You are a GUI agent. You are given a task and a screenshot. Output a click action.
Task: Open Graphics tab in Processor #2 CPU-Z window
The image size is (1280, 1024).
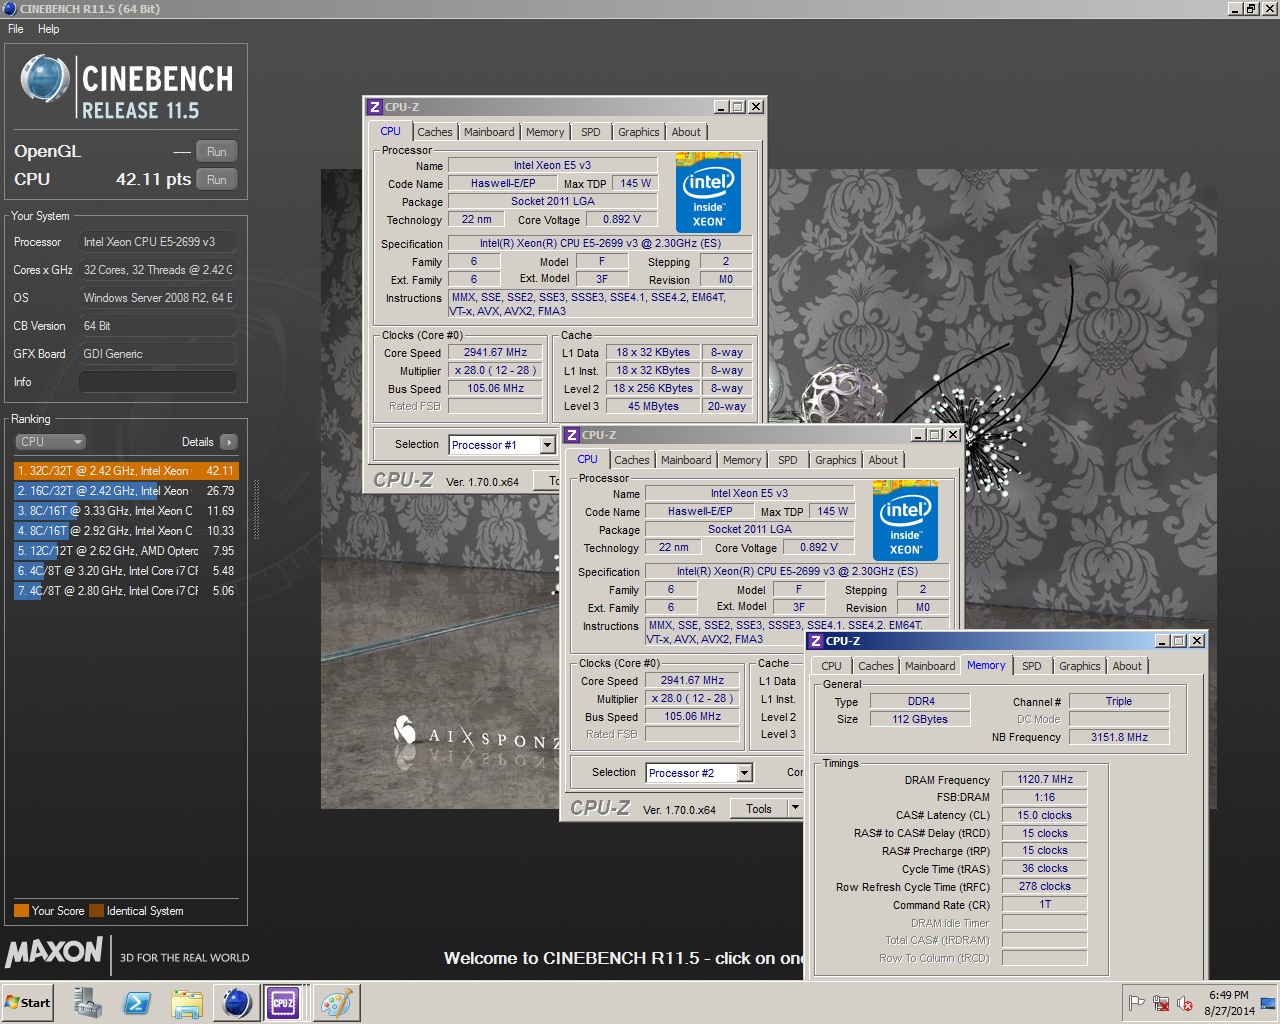point(835,460)
